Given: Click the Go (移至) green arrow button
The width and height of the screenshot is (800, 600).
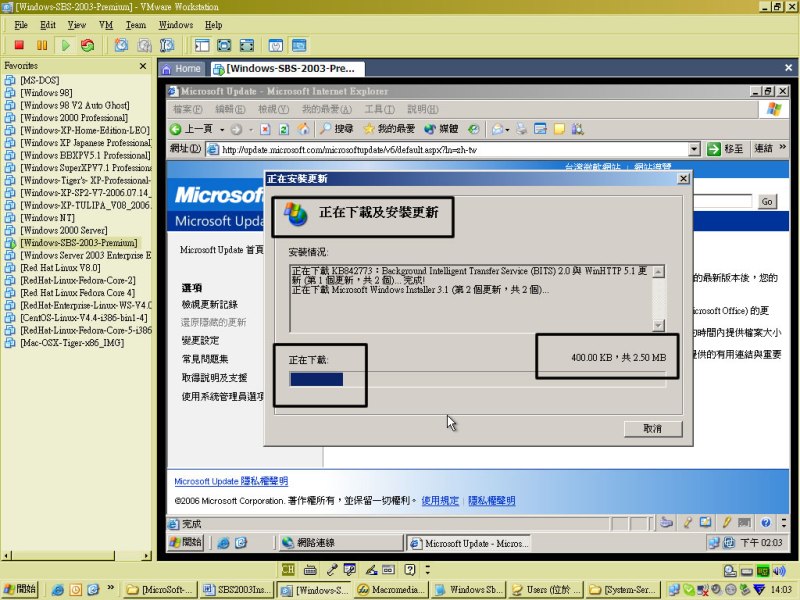Looking at the screenshot, I should pos(714,149).
